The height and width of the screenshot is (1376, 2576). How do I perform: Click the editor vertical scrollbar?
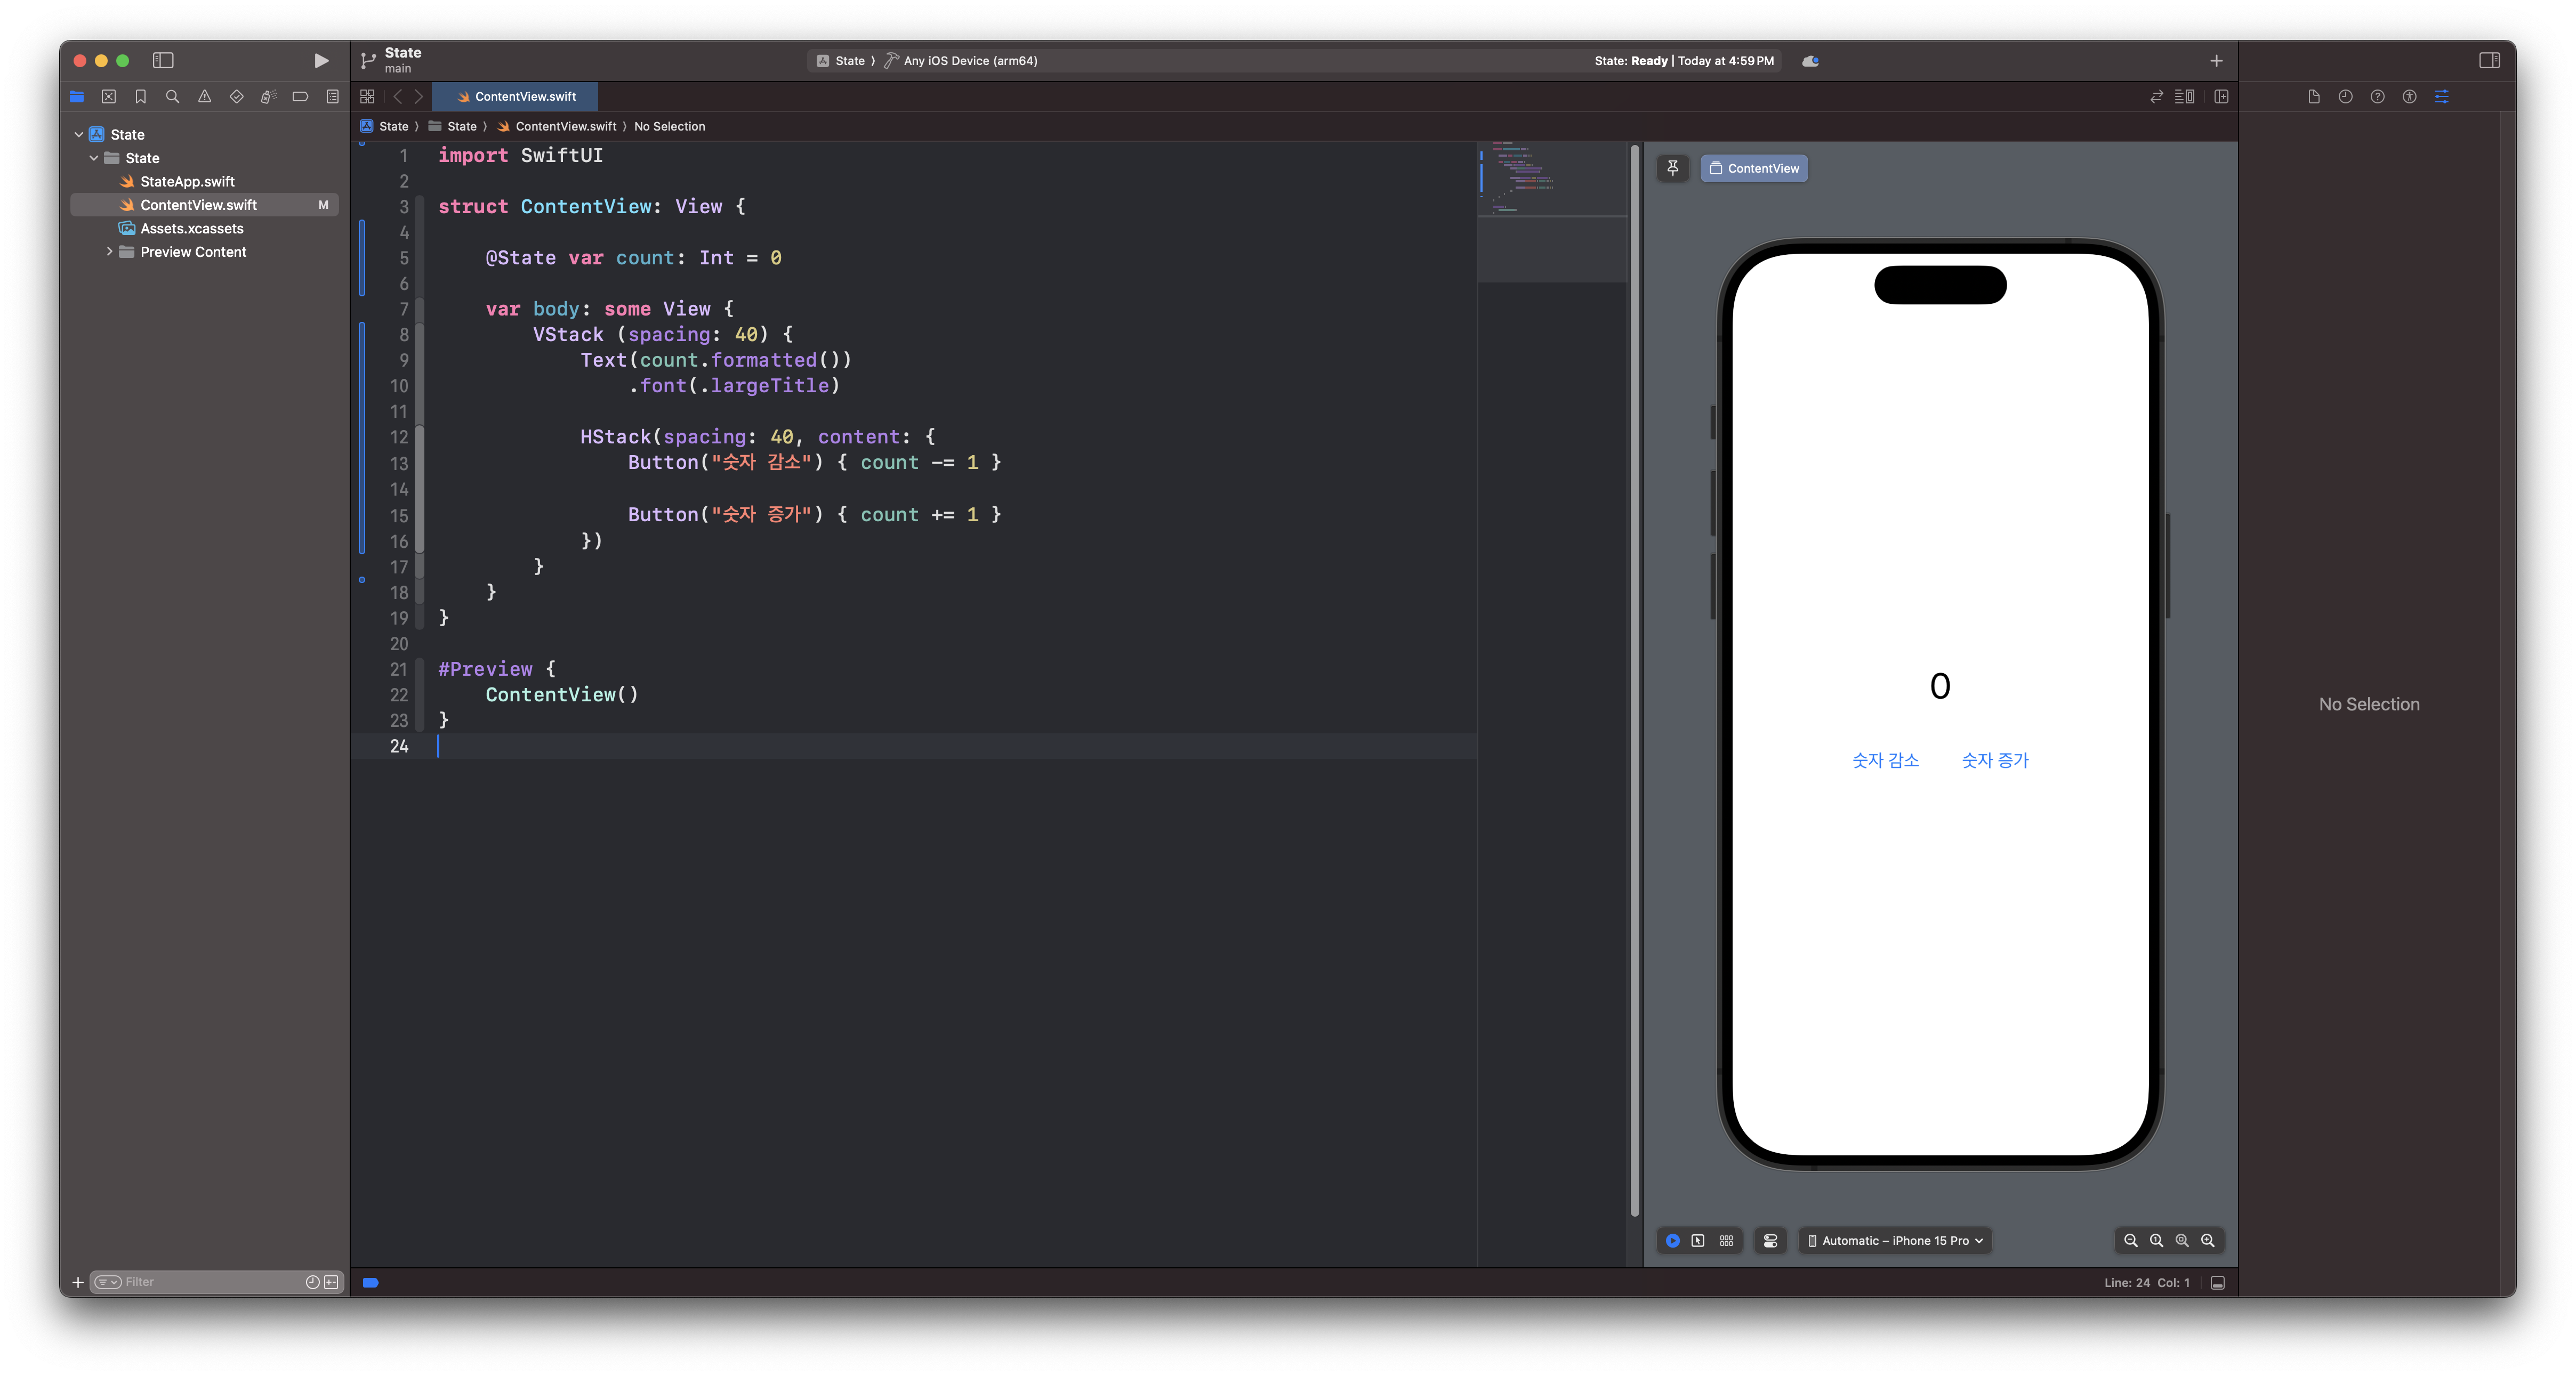1634,680
